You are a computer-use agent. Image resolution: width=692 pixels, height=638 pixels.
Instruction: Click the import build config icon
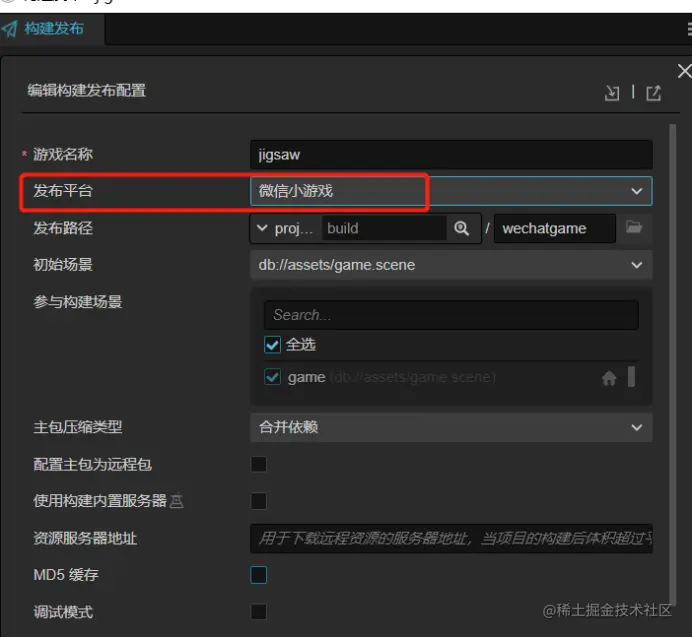[612, 93]
